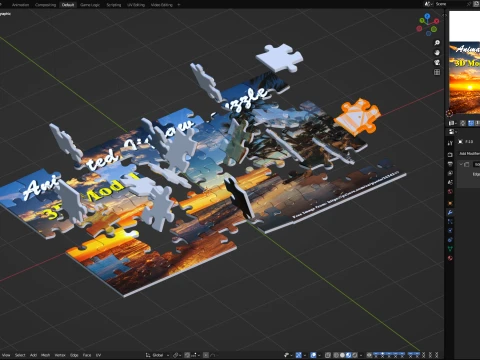Screen dimensions: 480x360
Task: Switch to wireframe shading mode
Action: coord(336,355)
